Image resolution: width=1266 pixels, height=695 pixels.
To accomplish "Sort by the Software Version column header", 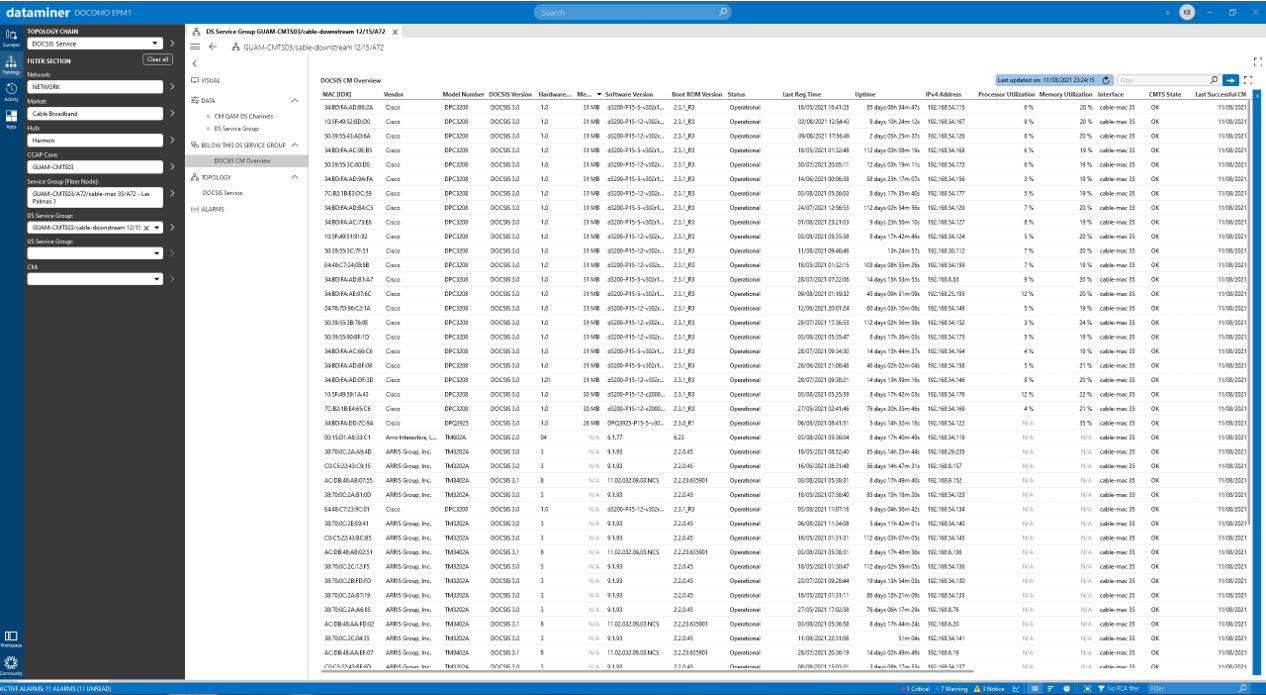I will (629, 95).
